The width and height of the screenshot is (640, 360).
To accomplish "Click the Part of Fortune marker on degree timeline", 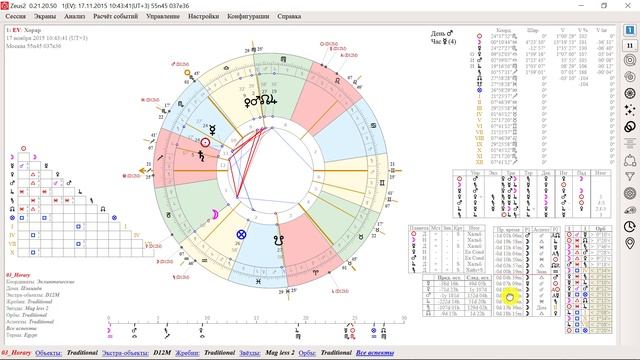I will click(373, 330).
